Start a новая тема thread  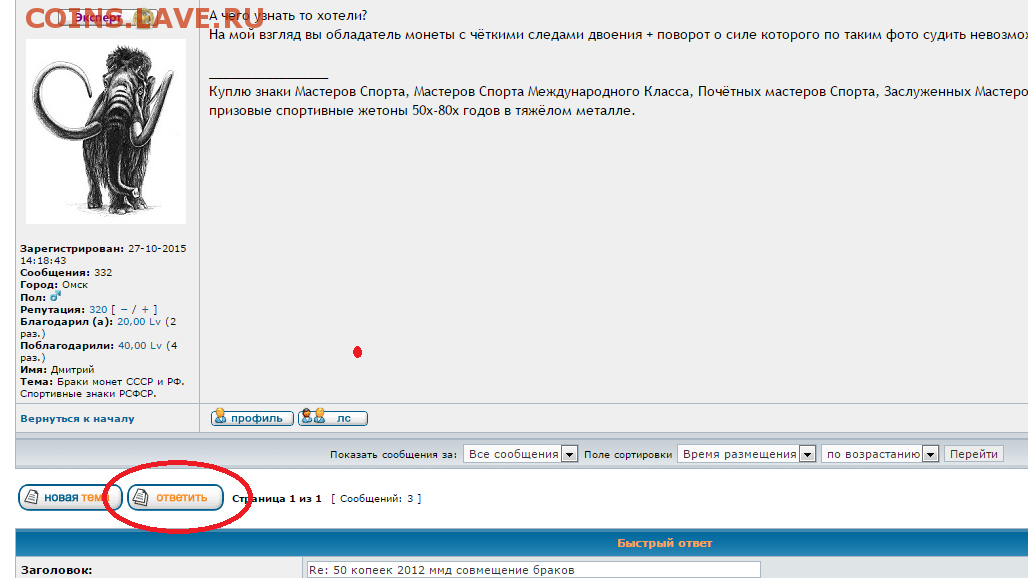(70, 497)
